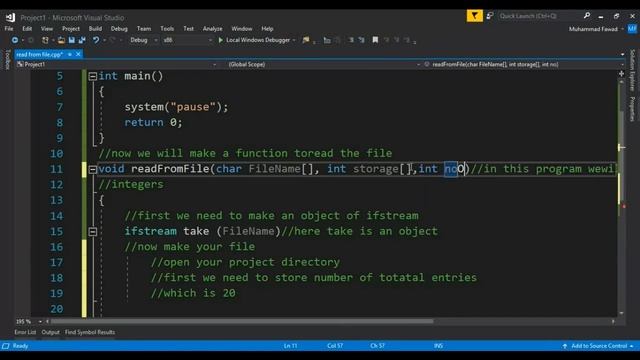Click the comment selection toolbar icon
Image resolution: width=640 pixels, height=360 pixels.
351,40
